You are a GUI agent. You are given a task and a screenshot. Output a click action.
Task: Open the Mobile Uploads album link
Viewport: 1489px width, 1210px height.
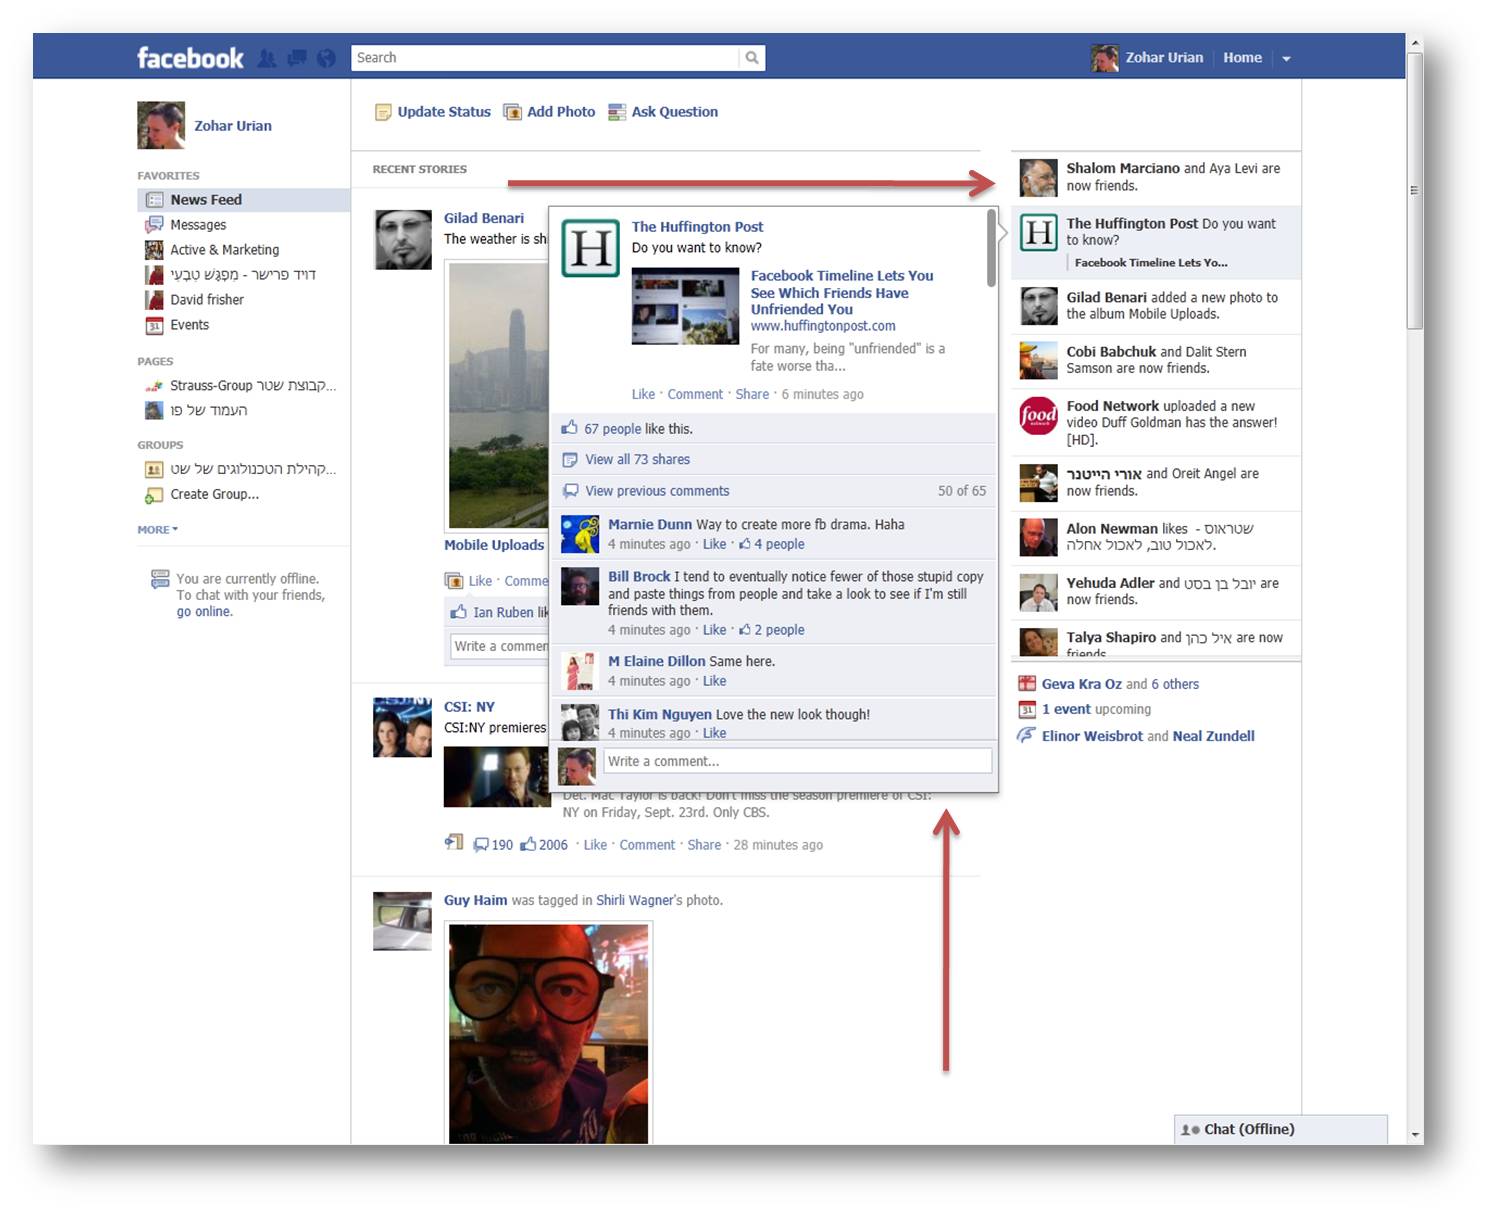(494, 545)
